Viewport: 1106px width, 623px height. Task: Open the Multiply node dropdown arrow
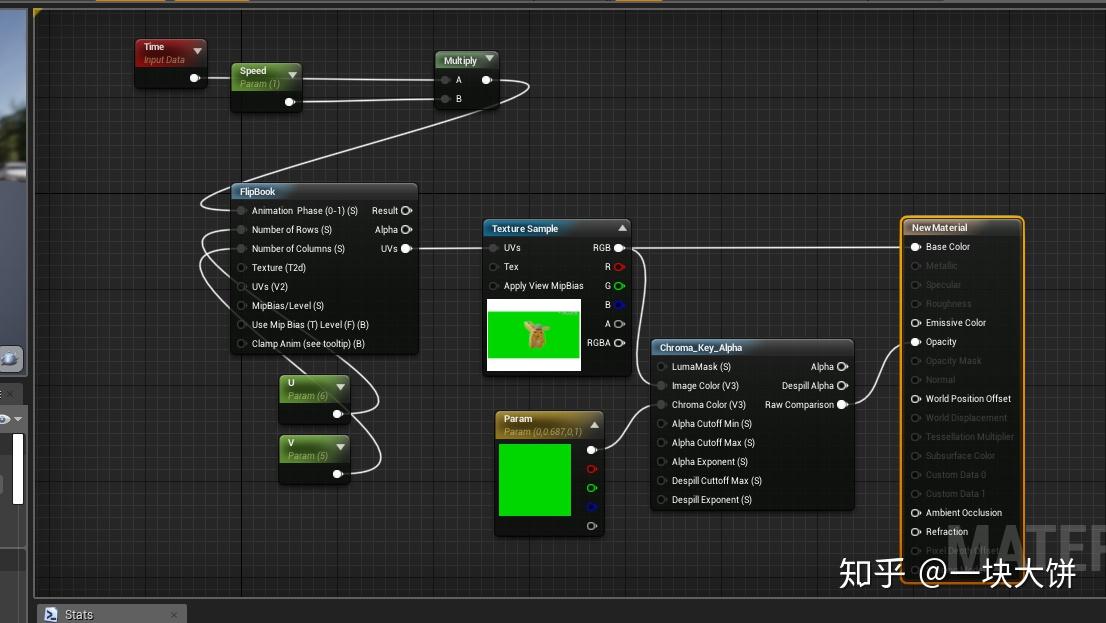click(489, 57)
